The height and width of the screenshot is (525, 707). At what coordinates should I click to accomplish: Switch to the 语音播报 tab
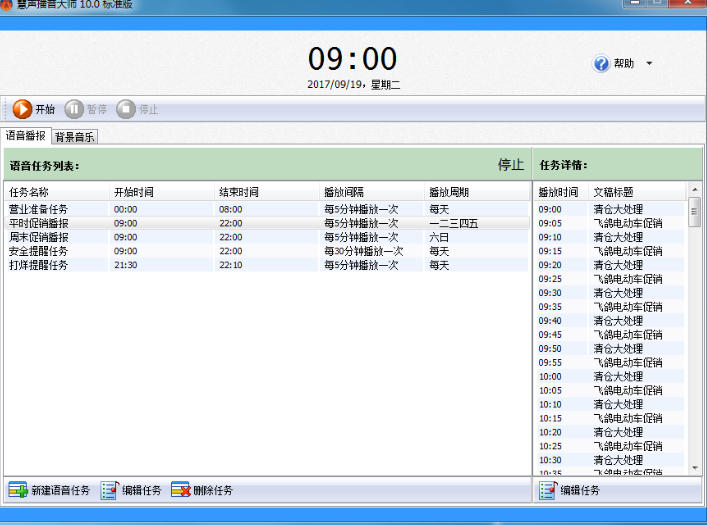coord(26,135)
